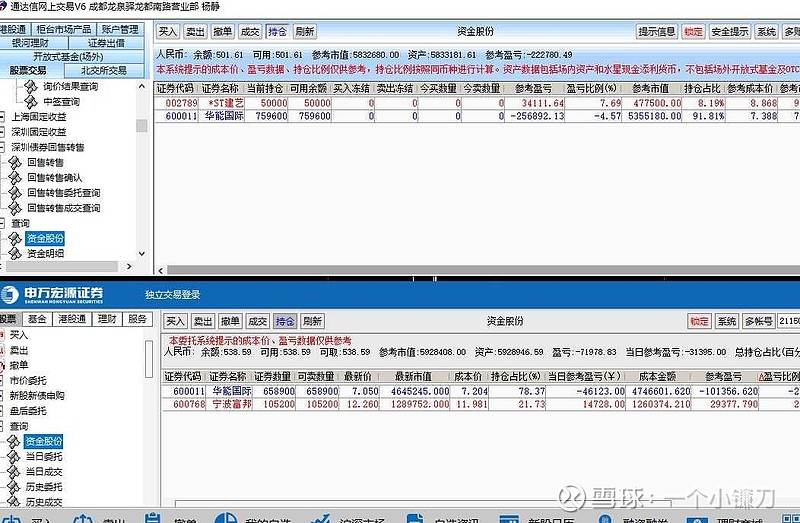Image resolution: width=800 pixels, height=523 pixels.
Task: Open the 证券出借 tab
Action: coord(106,43)
